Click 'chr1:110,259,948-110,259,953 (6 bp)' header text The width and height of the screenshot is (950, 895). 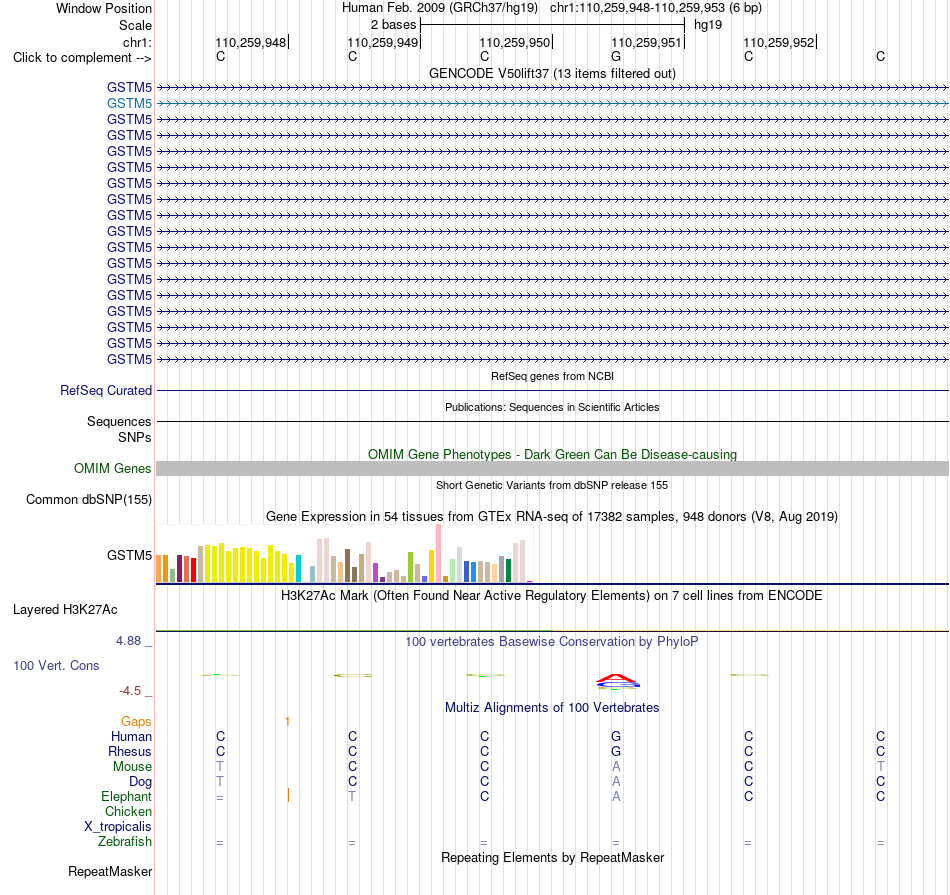[x=656, y=8]
